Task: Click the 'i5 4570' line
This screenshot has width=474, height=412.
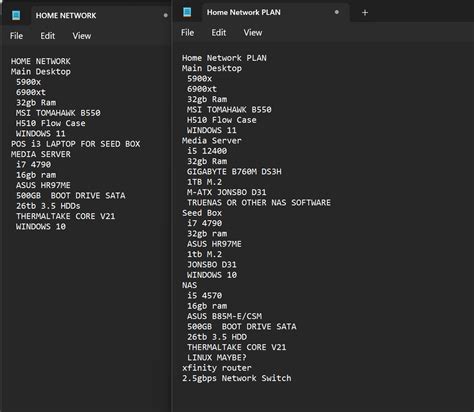Action: [x=204, y=296]
